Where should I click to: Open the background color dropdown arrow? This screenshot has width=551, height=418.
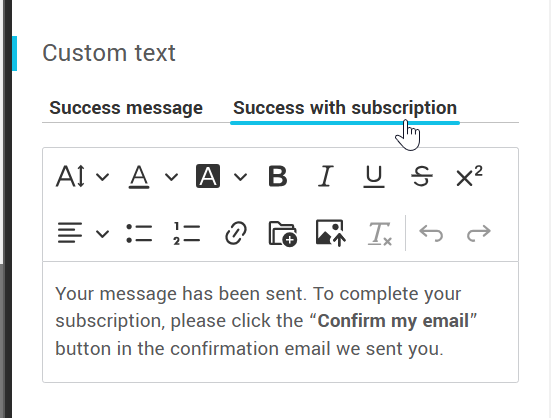(x=240, y=177)
